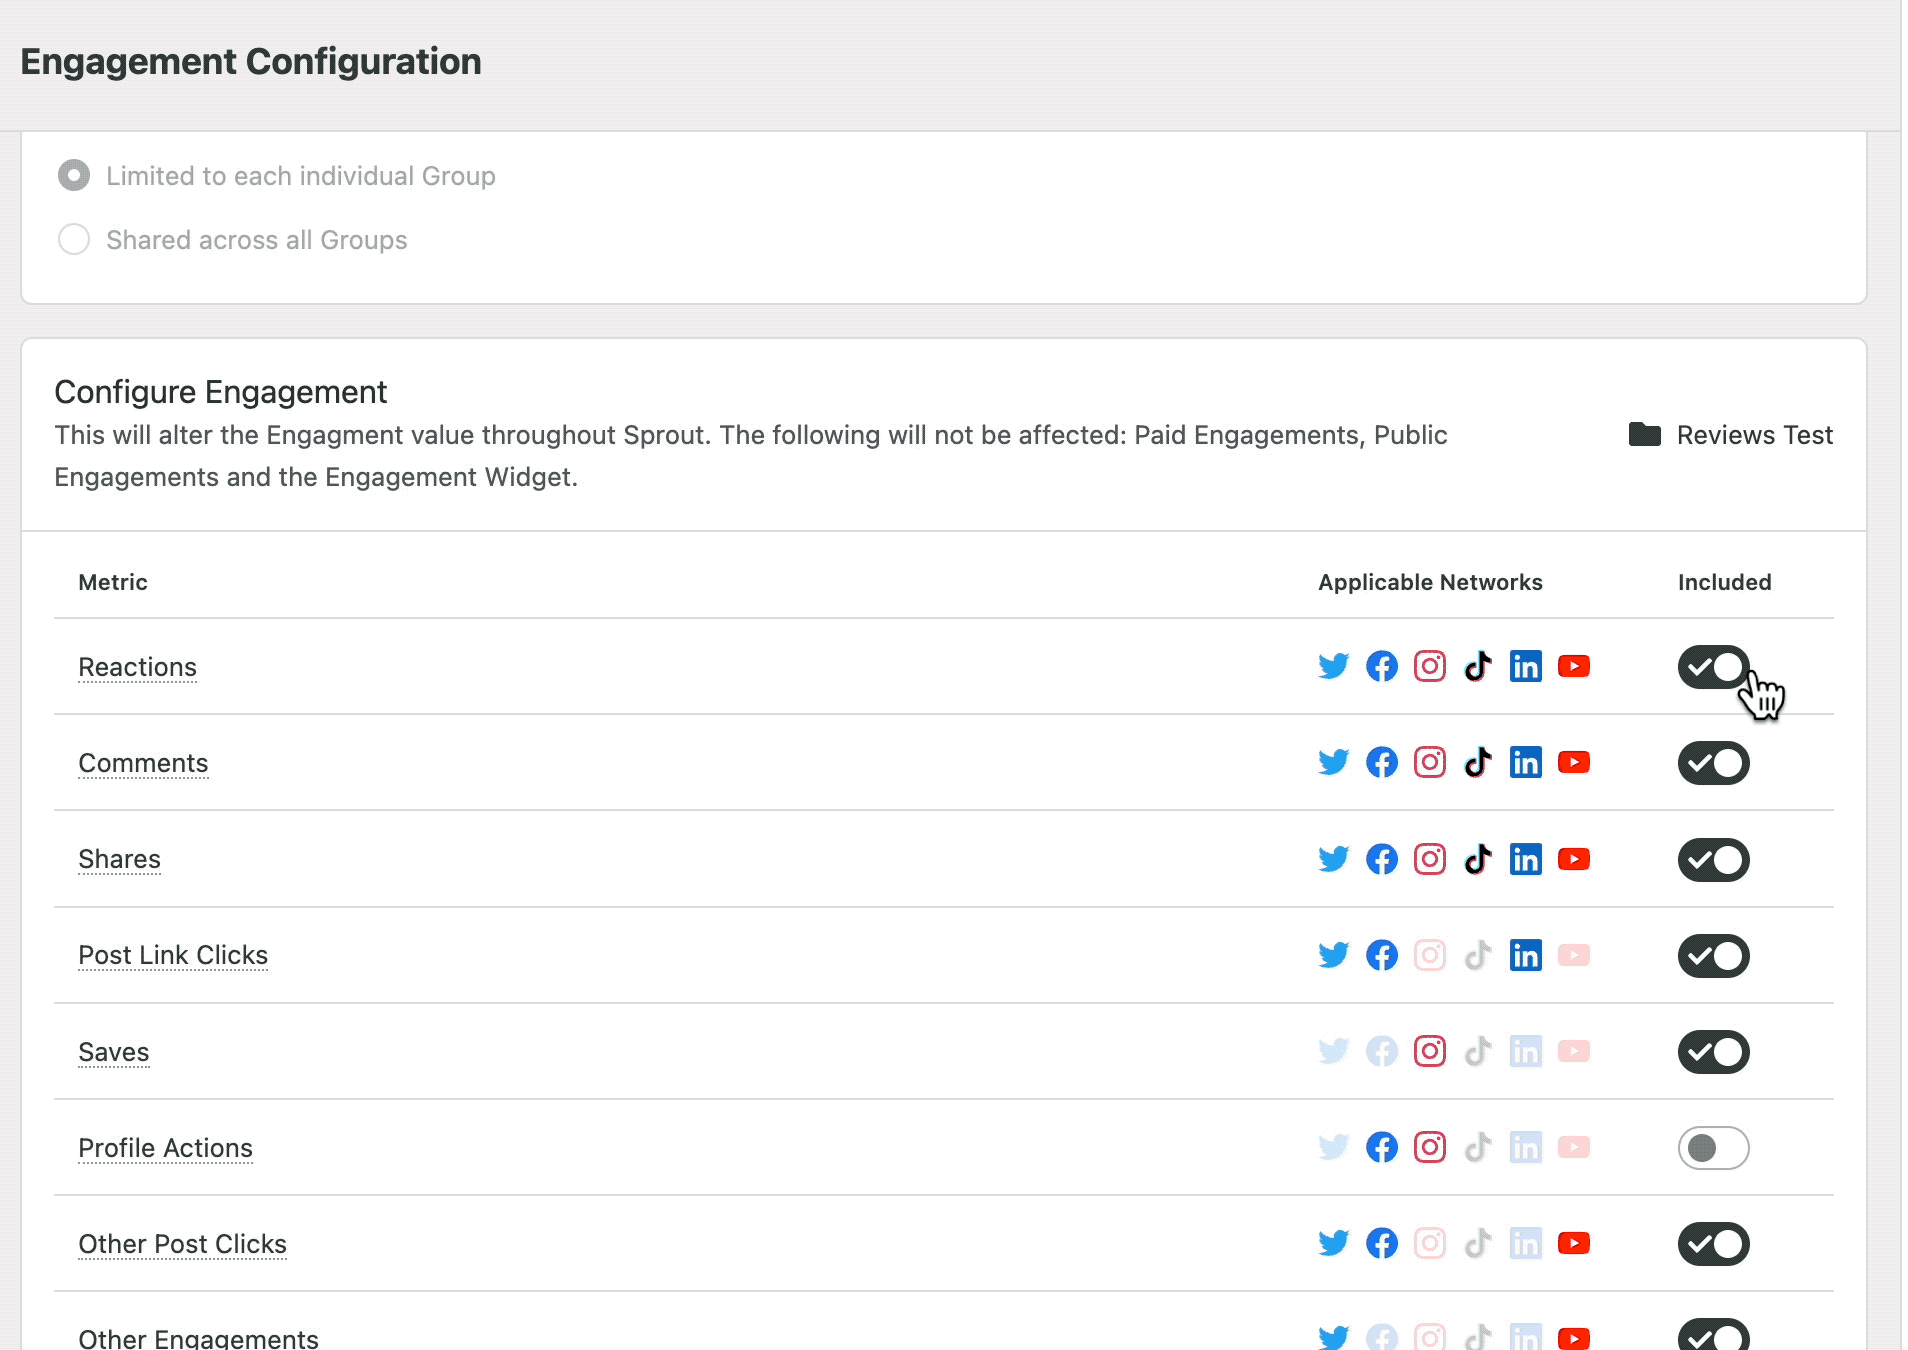Viewport: 1908px width, 1350px height.
Task: Click the Instagram icon in Profile Actions row
Action: coord(1430,1147)
